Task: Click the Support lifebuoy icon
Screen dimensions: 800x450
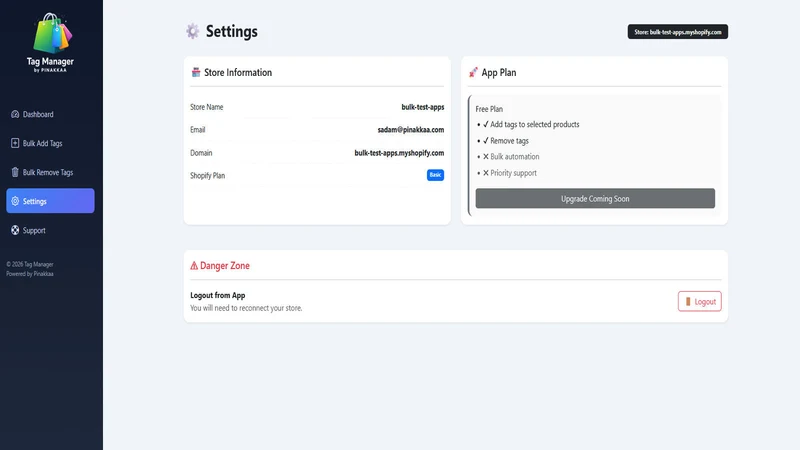Action: (15, 230)
